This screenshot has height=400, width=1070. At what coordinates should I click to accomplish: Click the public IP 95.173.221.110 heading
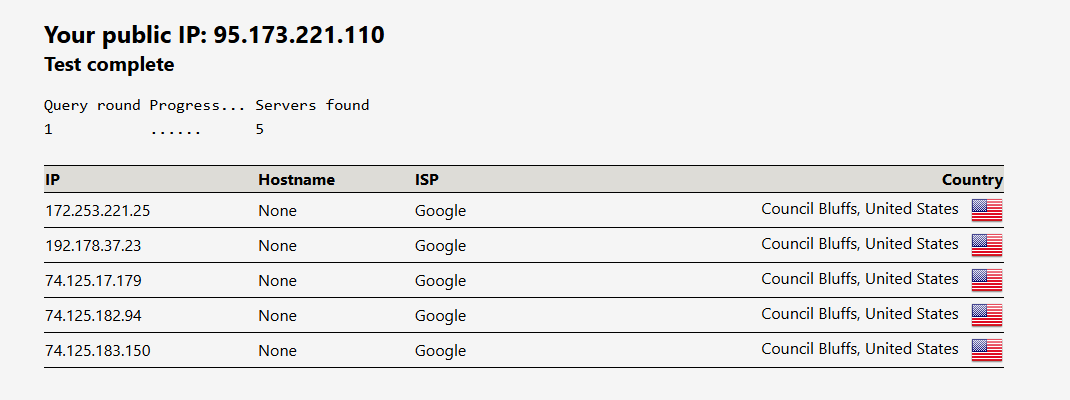click(x=214, y=35)
